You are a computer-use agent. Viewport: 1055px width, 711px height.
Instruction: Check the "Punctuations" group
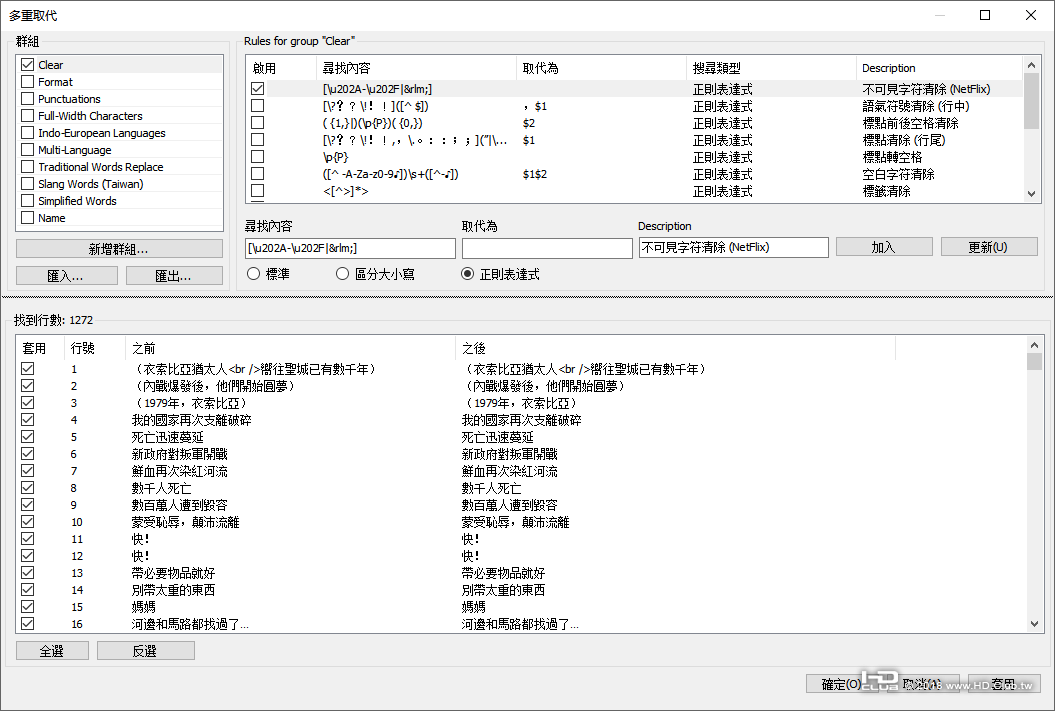click(28, 98)
